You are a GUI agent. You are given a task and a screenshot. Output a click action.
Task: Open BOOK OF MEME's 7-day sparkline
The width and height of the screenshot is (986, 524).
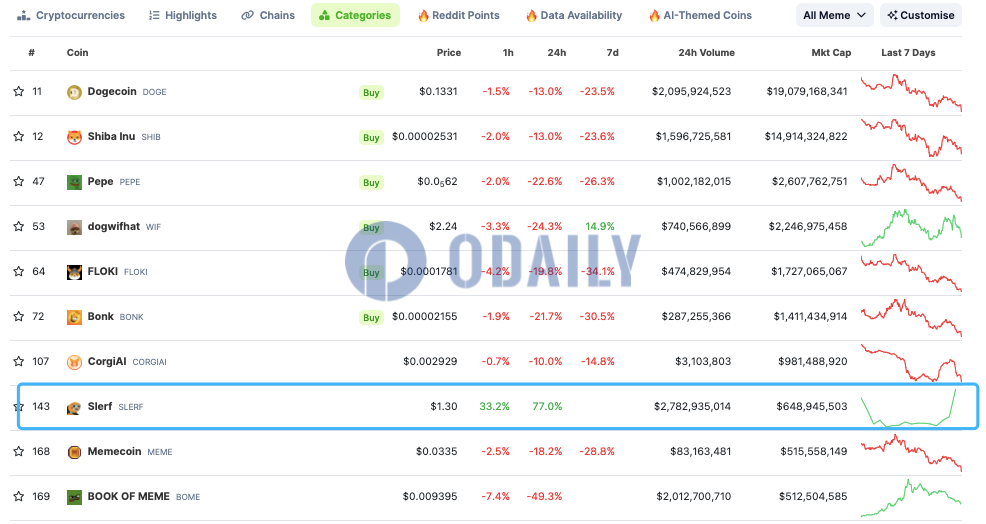(911, 498)
